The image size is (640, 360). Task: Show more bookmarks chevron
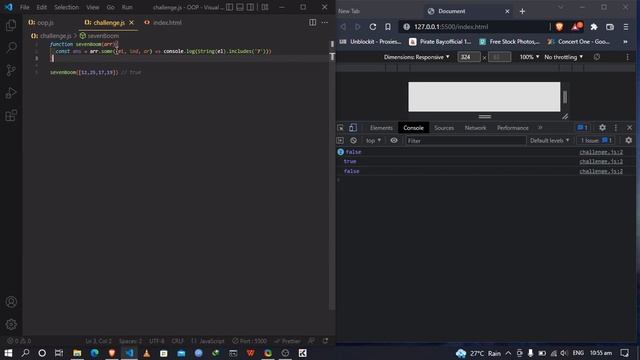click(625, 42)
